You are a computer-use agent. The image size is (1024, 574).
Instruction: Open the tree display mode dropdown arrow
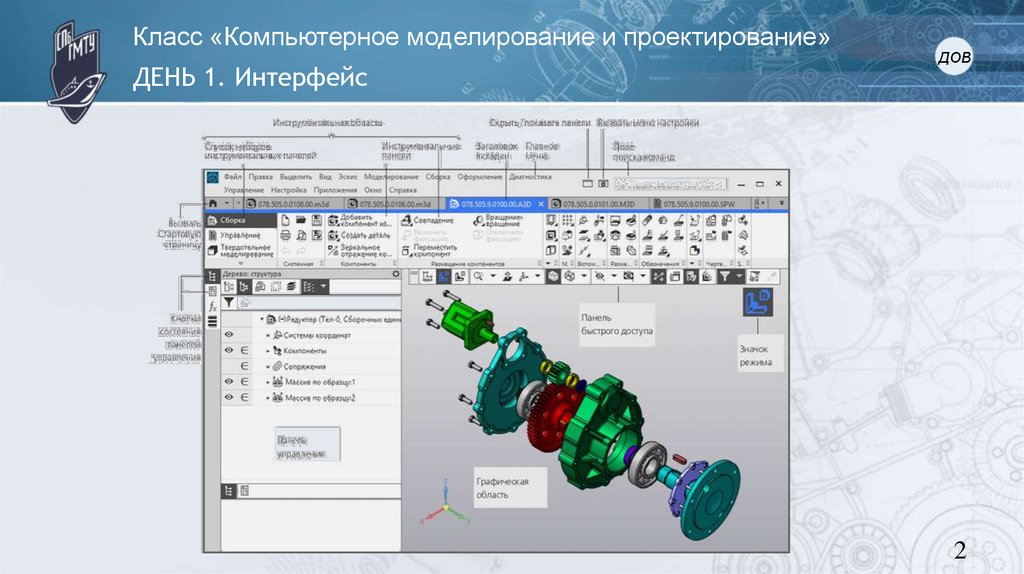coord(323,287)
